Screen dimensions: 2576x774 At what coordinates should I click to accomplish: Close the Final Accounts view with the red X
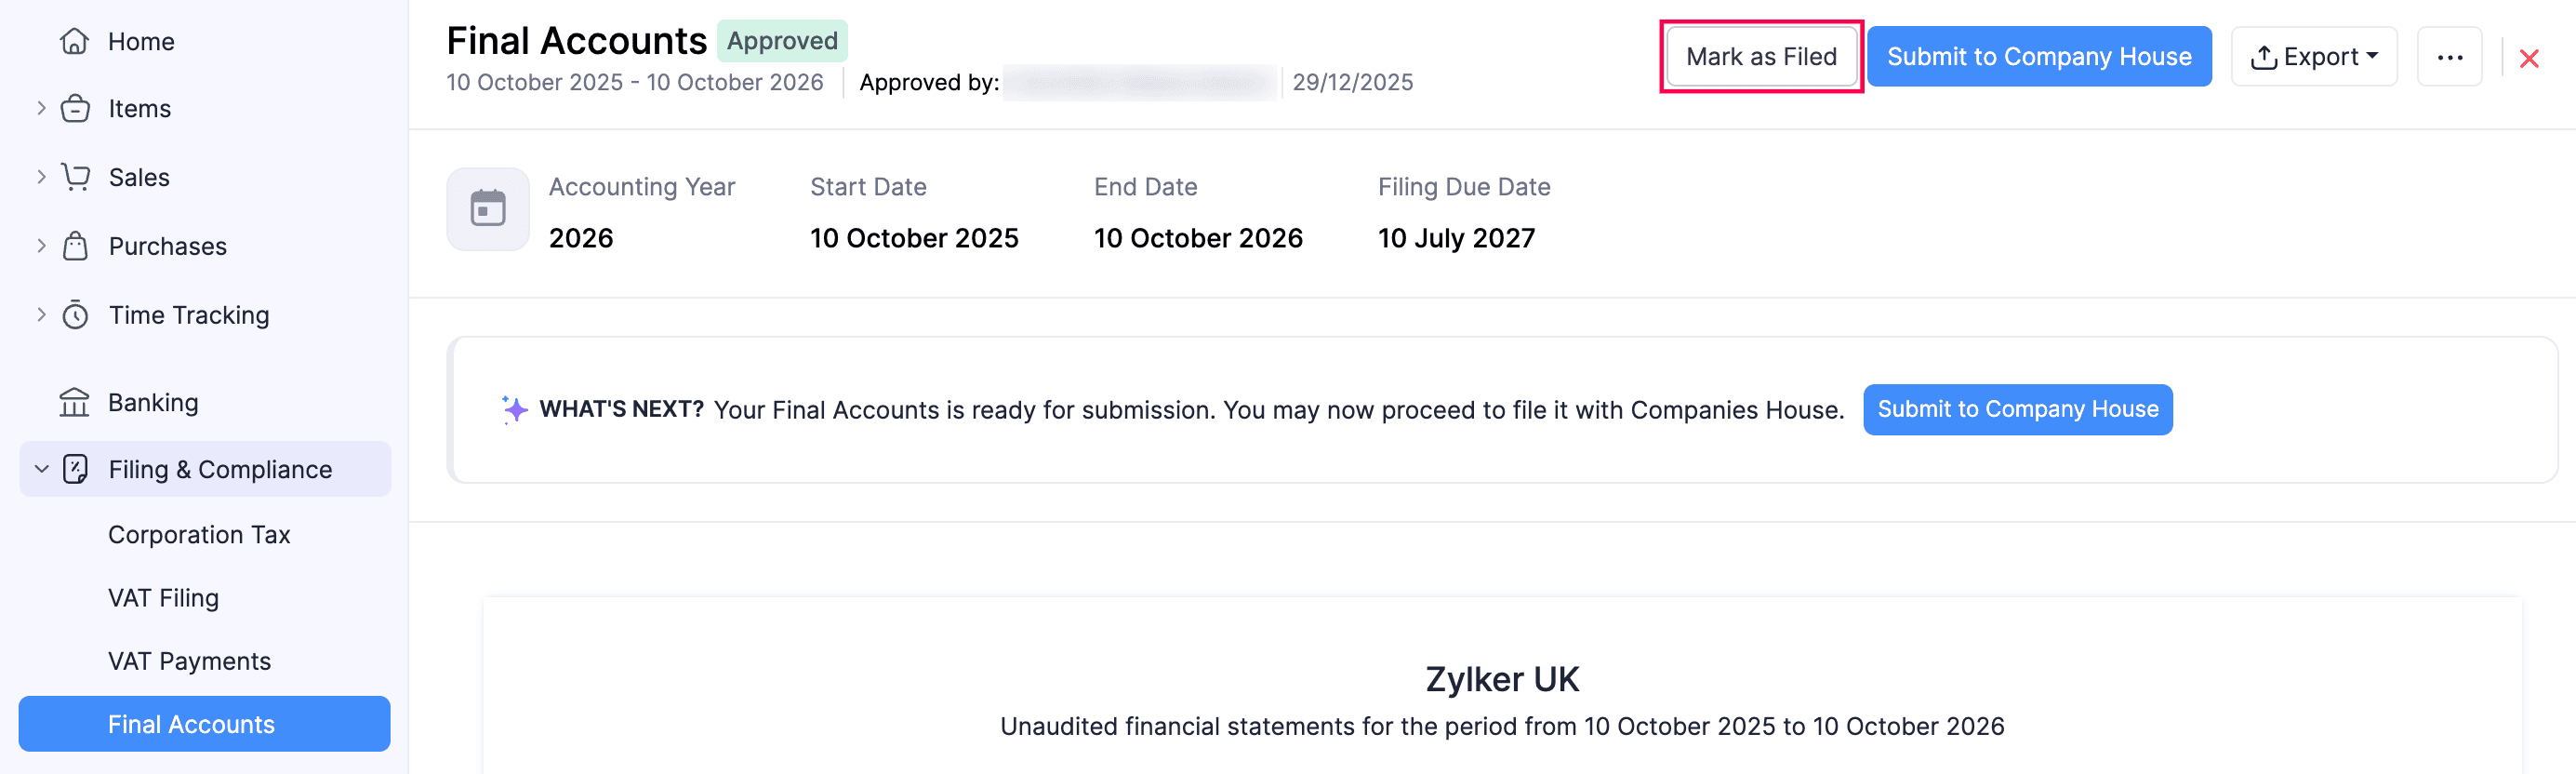pyautogui.click(x=2529, y=58)
